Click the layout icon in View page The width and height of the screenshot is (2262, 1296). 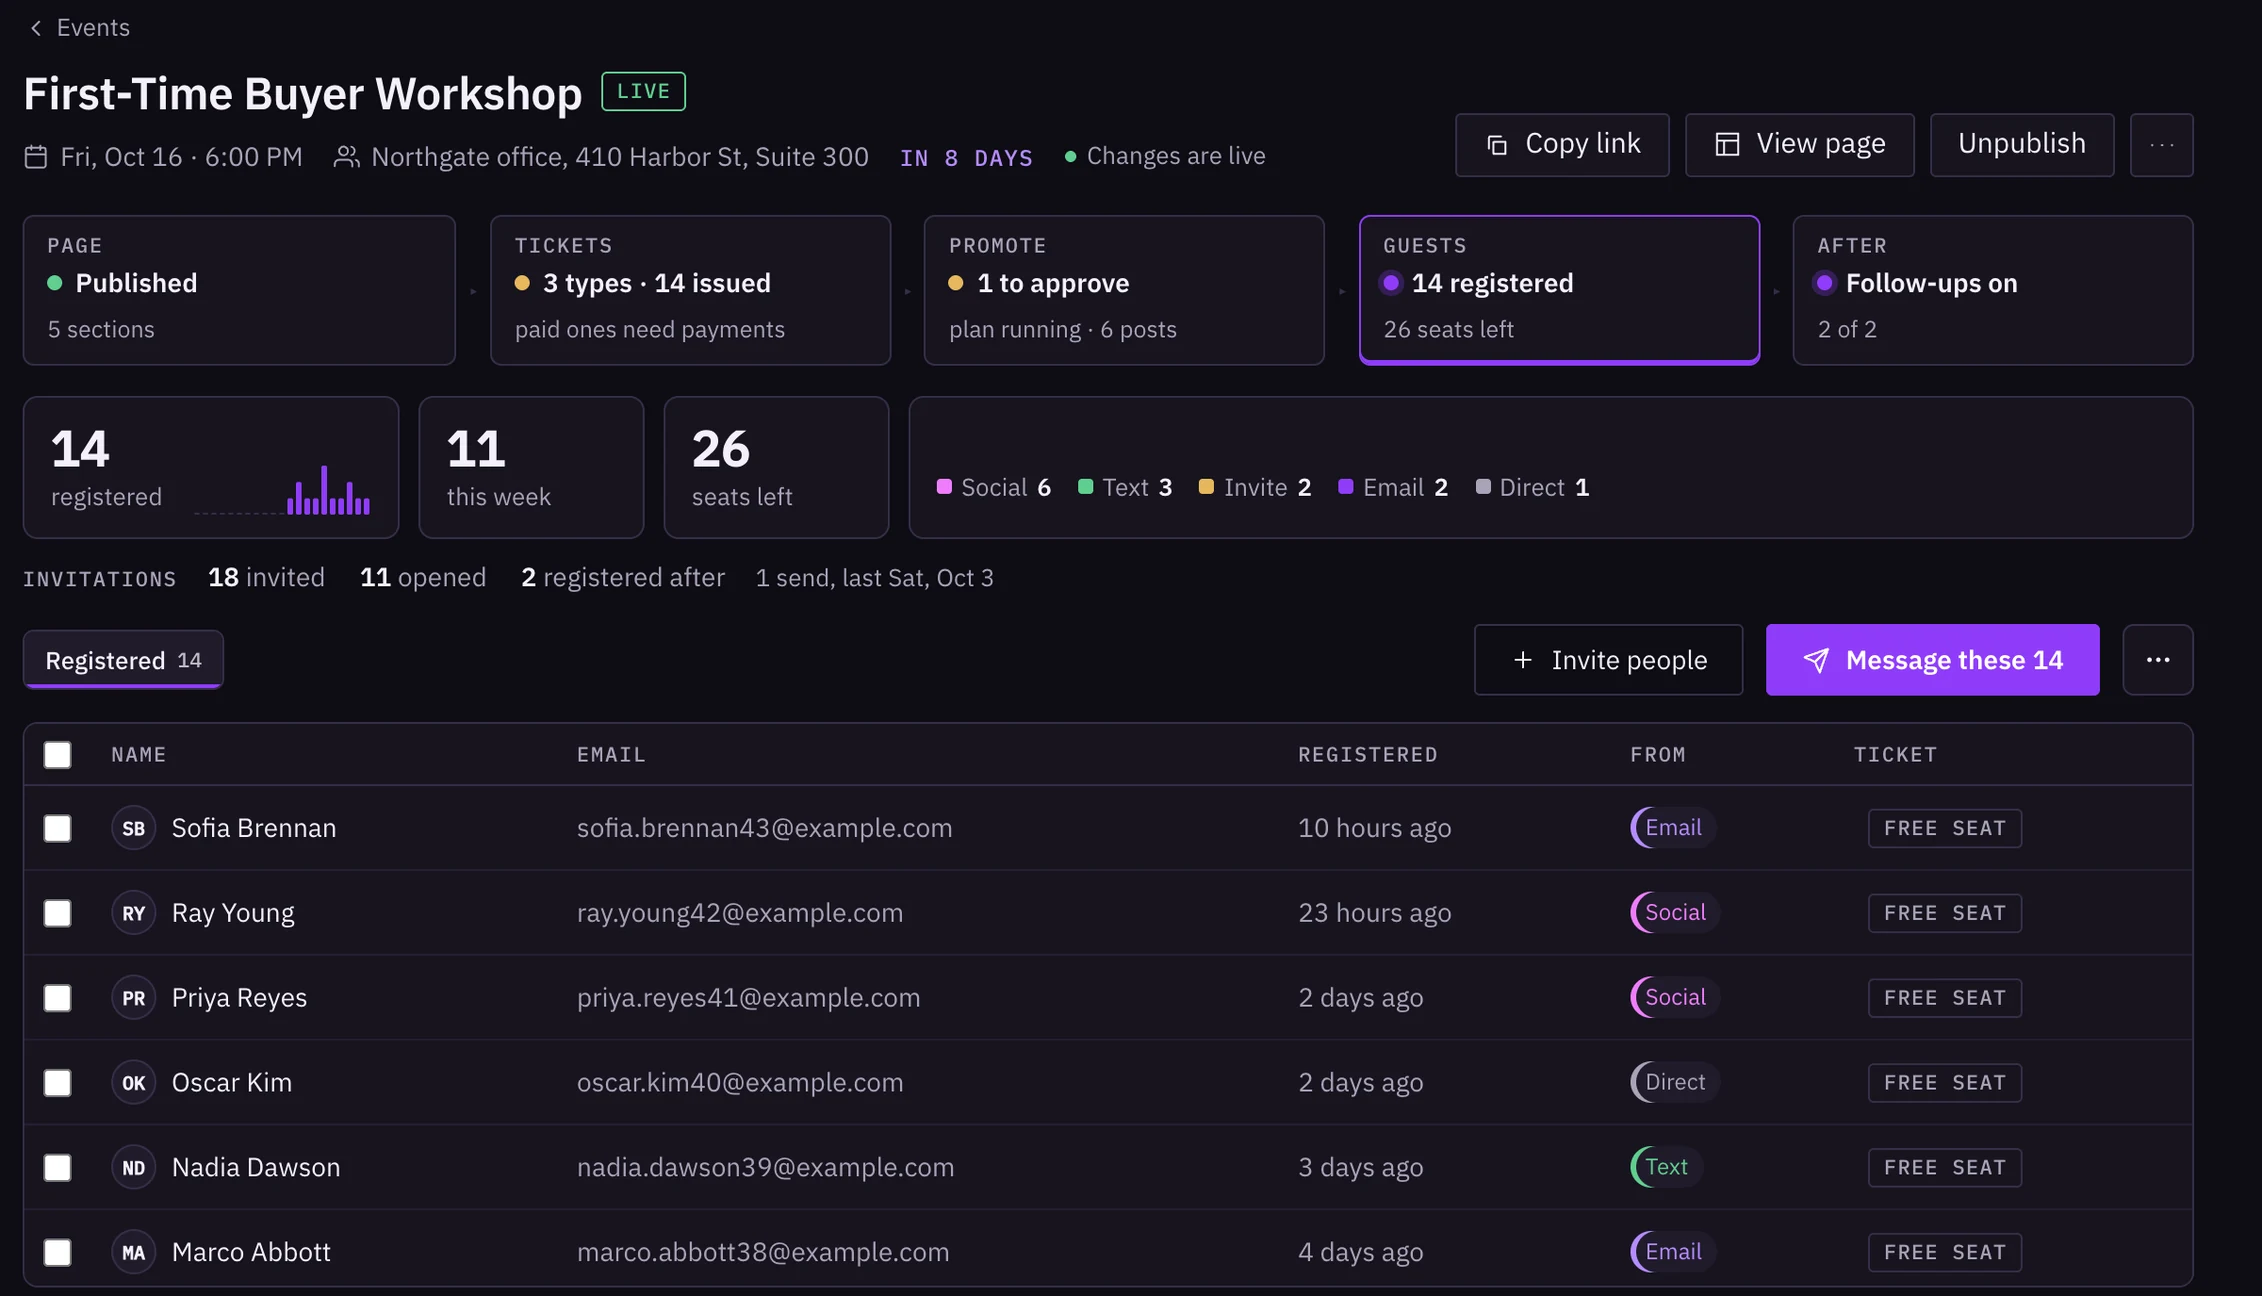tap(1727, 145)
